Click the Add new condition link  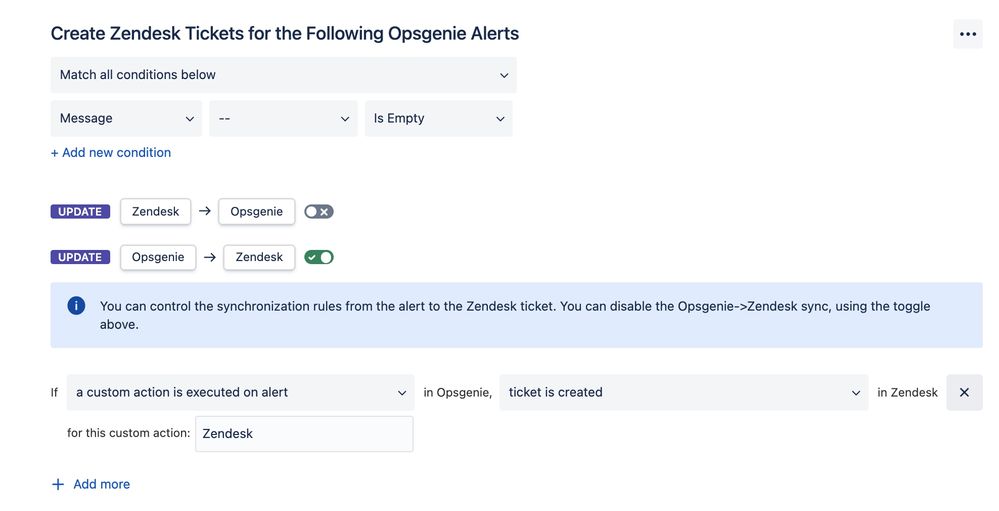[x=111, y=152]
